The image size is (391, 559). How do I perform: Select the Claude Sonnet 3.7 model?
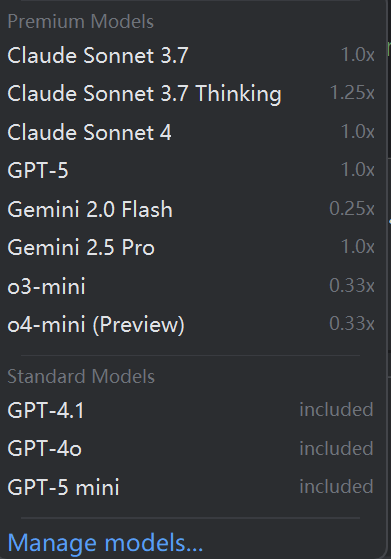pos(192,55)
